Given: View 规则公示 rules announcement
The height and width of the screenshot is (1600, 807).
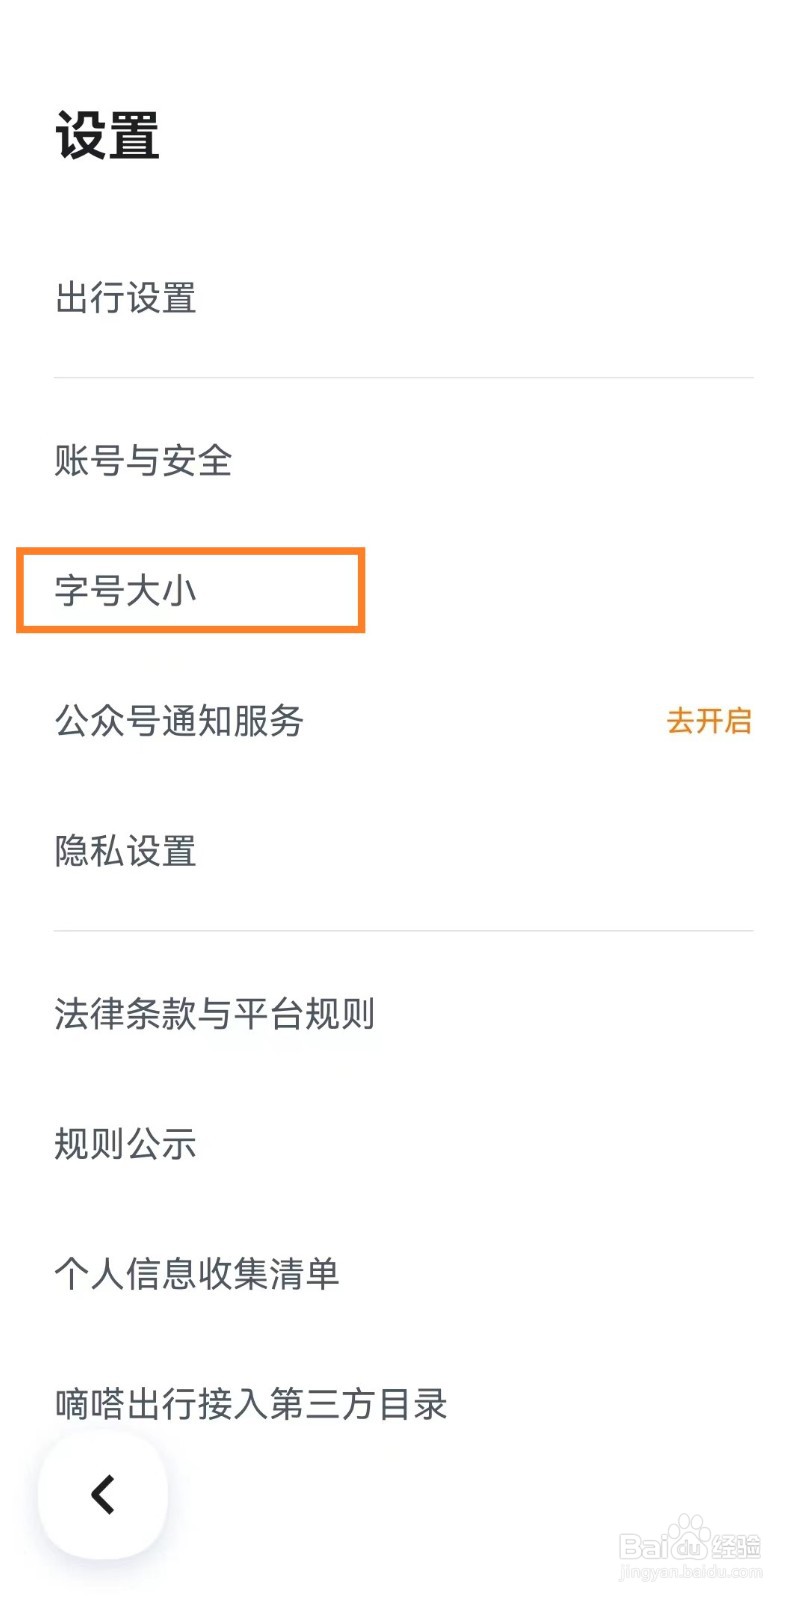Looking at the screenshot, I should [x=126, y=1144].
